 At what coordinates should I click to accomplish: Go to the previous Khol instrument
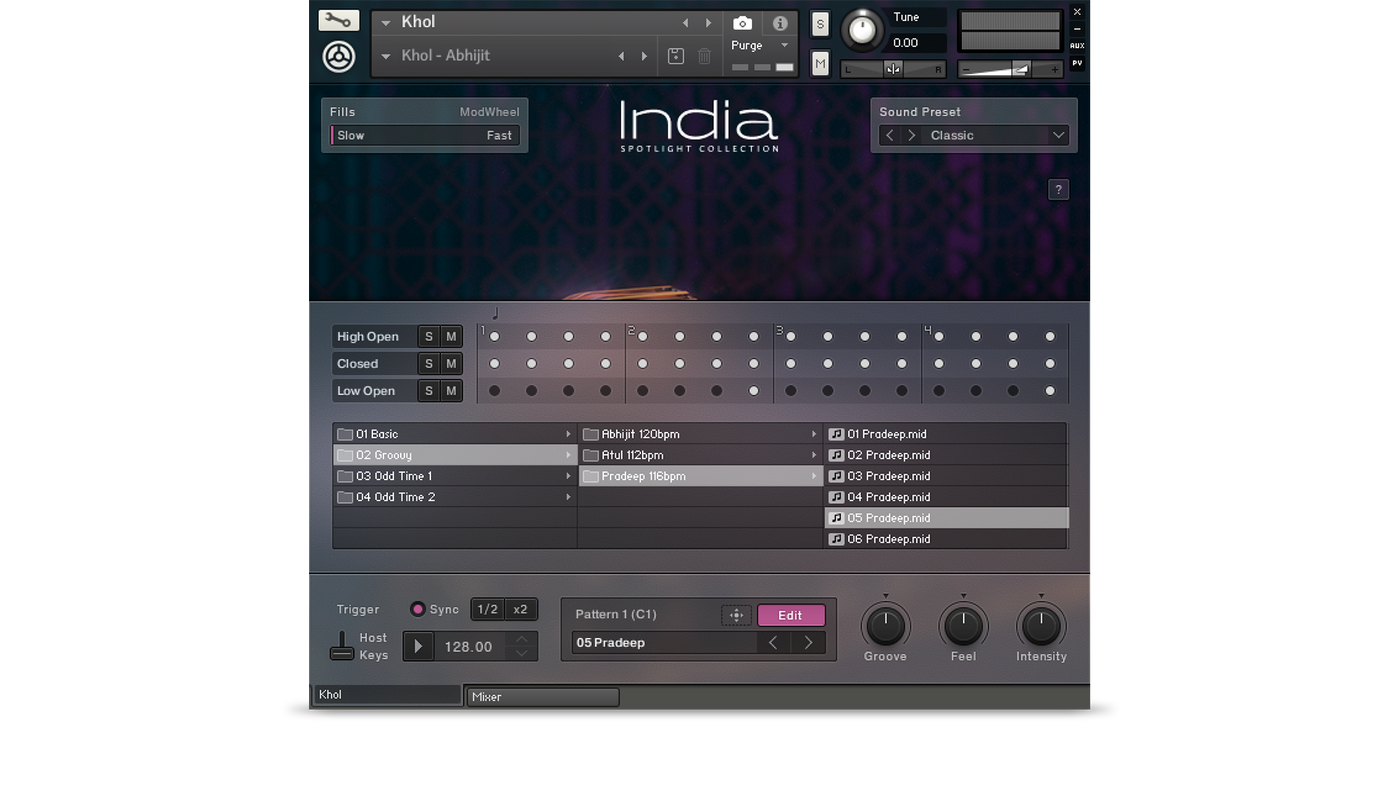click(685, 23)
